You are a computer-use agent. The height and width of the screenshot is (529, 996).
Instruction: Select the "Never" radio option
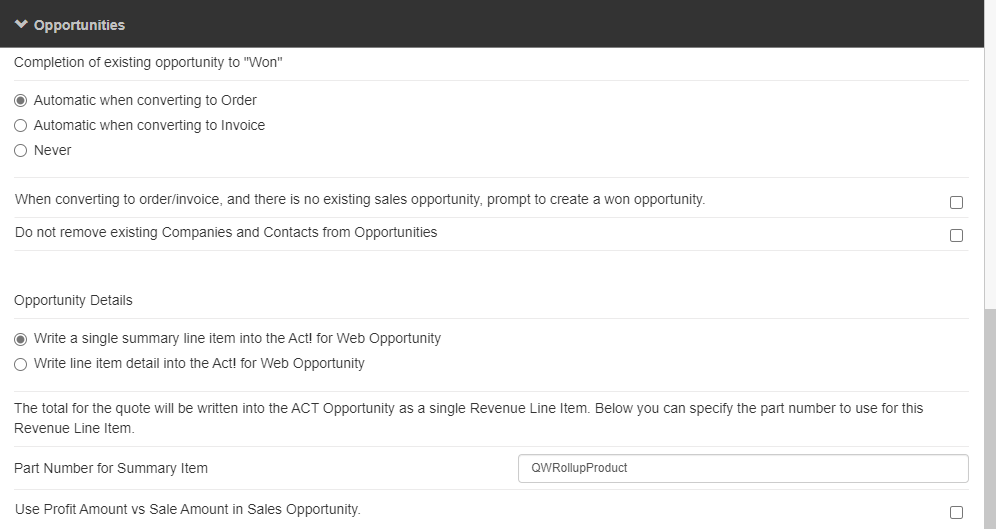click(21, 151)
